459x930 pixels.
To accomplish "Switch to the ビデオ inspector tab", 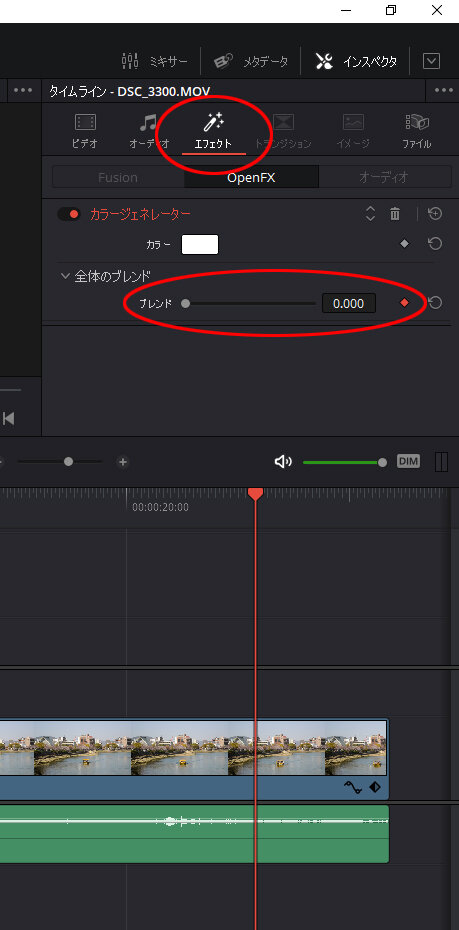I will (85, 131).
